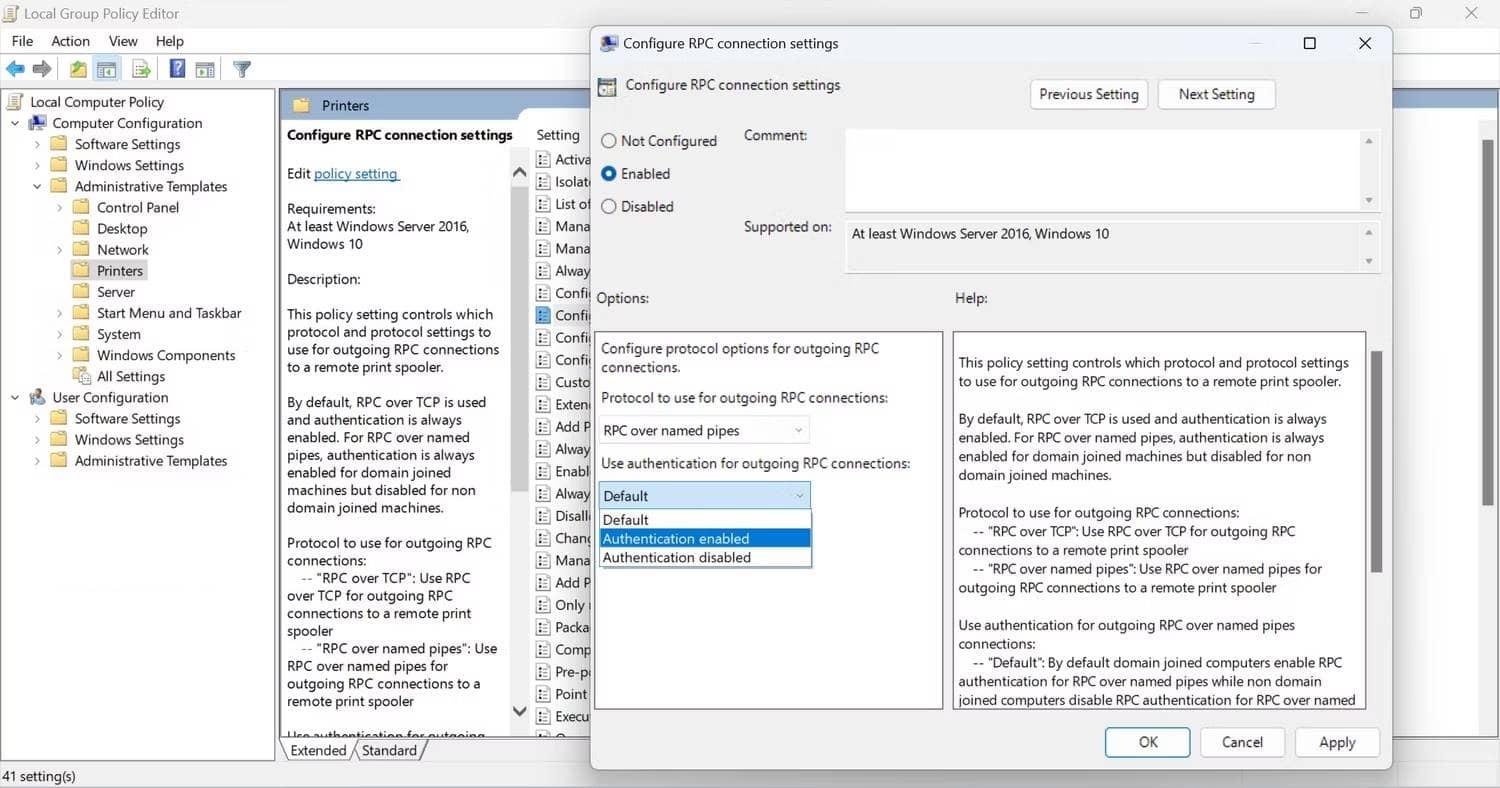1500x788 pixels.
Task: Choose 'Authentication enabled' from the open list
Action: 705,538
